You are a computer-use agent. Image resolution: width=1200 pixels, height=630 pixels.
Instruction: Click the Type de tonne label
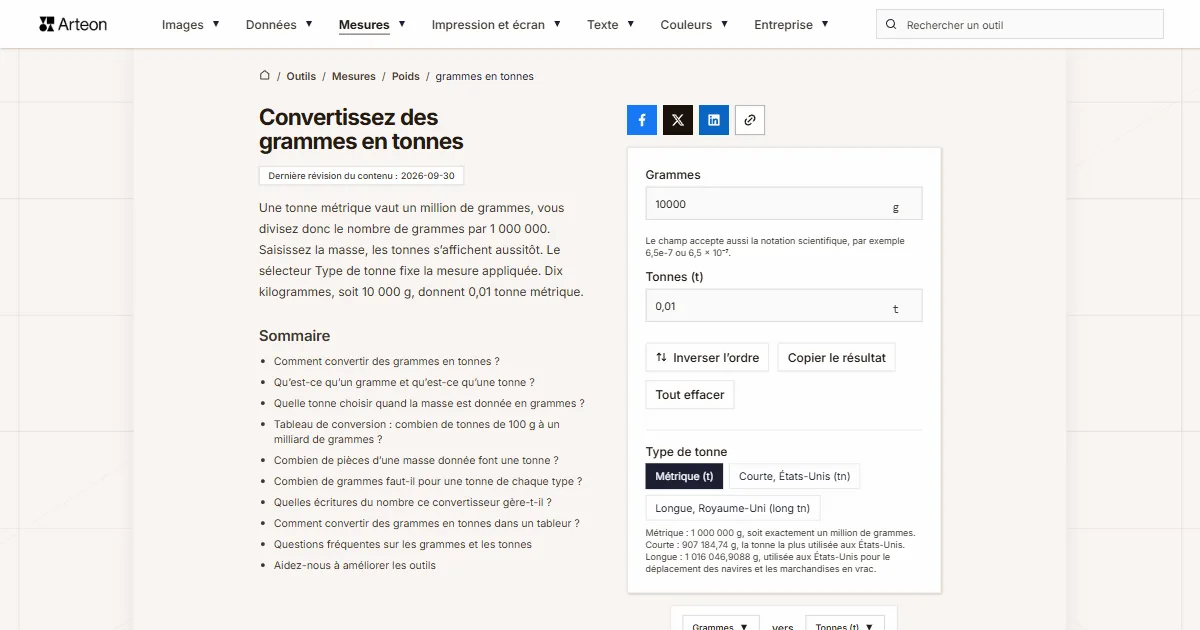tap(687, 452)
